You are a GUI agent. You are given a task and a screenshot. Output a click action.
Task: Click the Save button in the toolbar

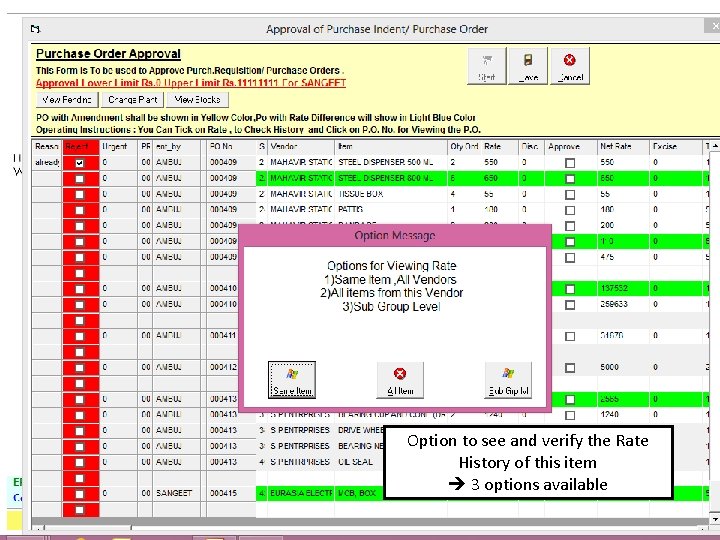(528, 66)
